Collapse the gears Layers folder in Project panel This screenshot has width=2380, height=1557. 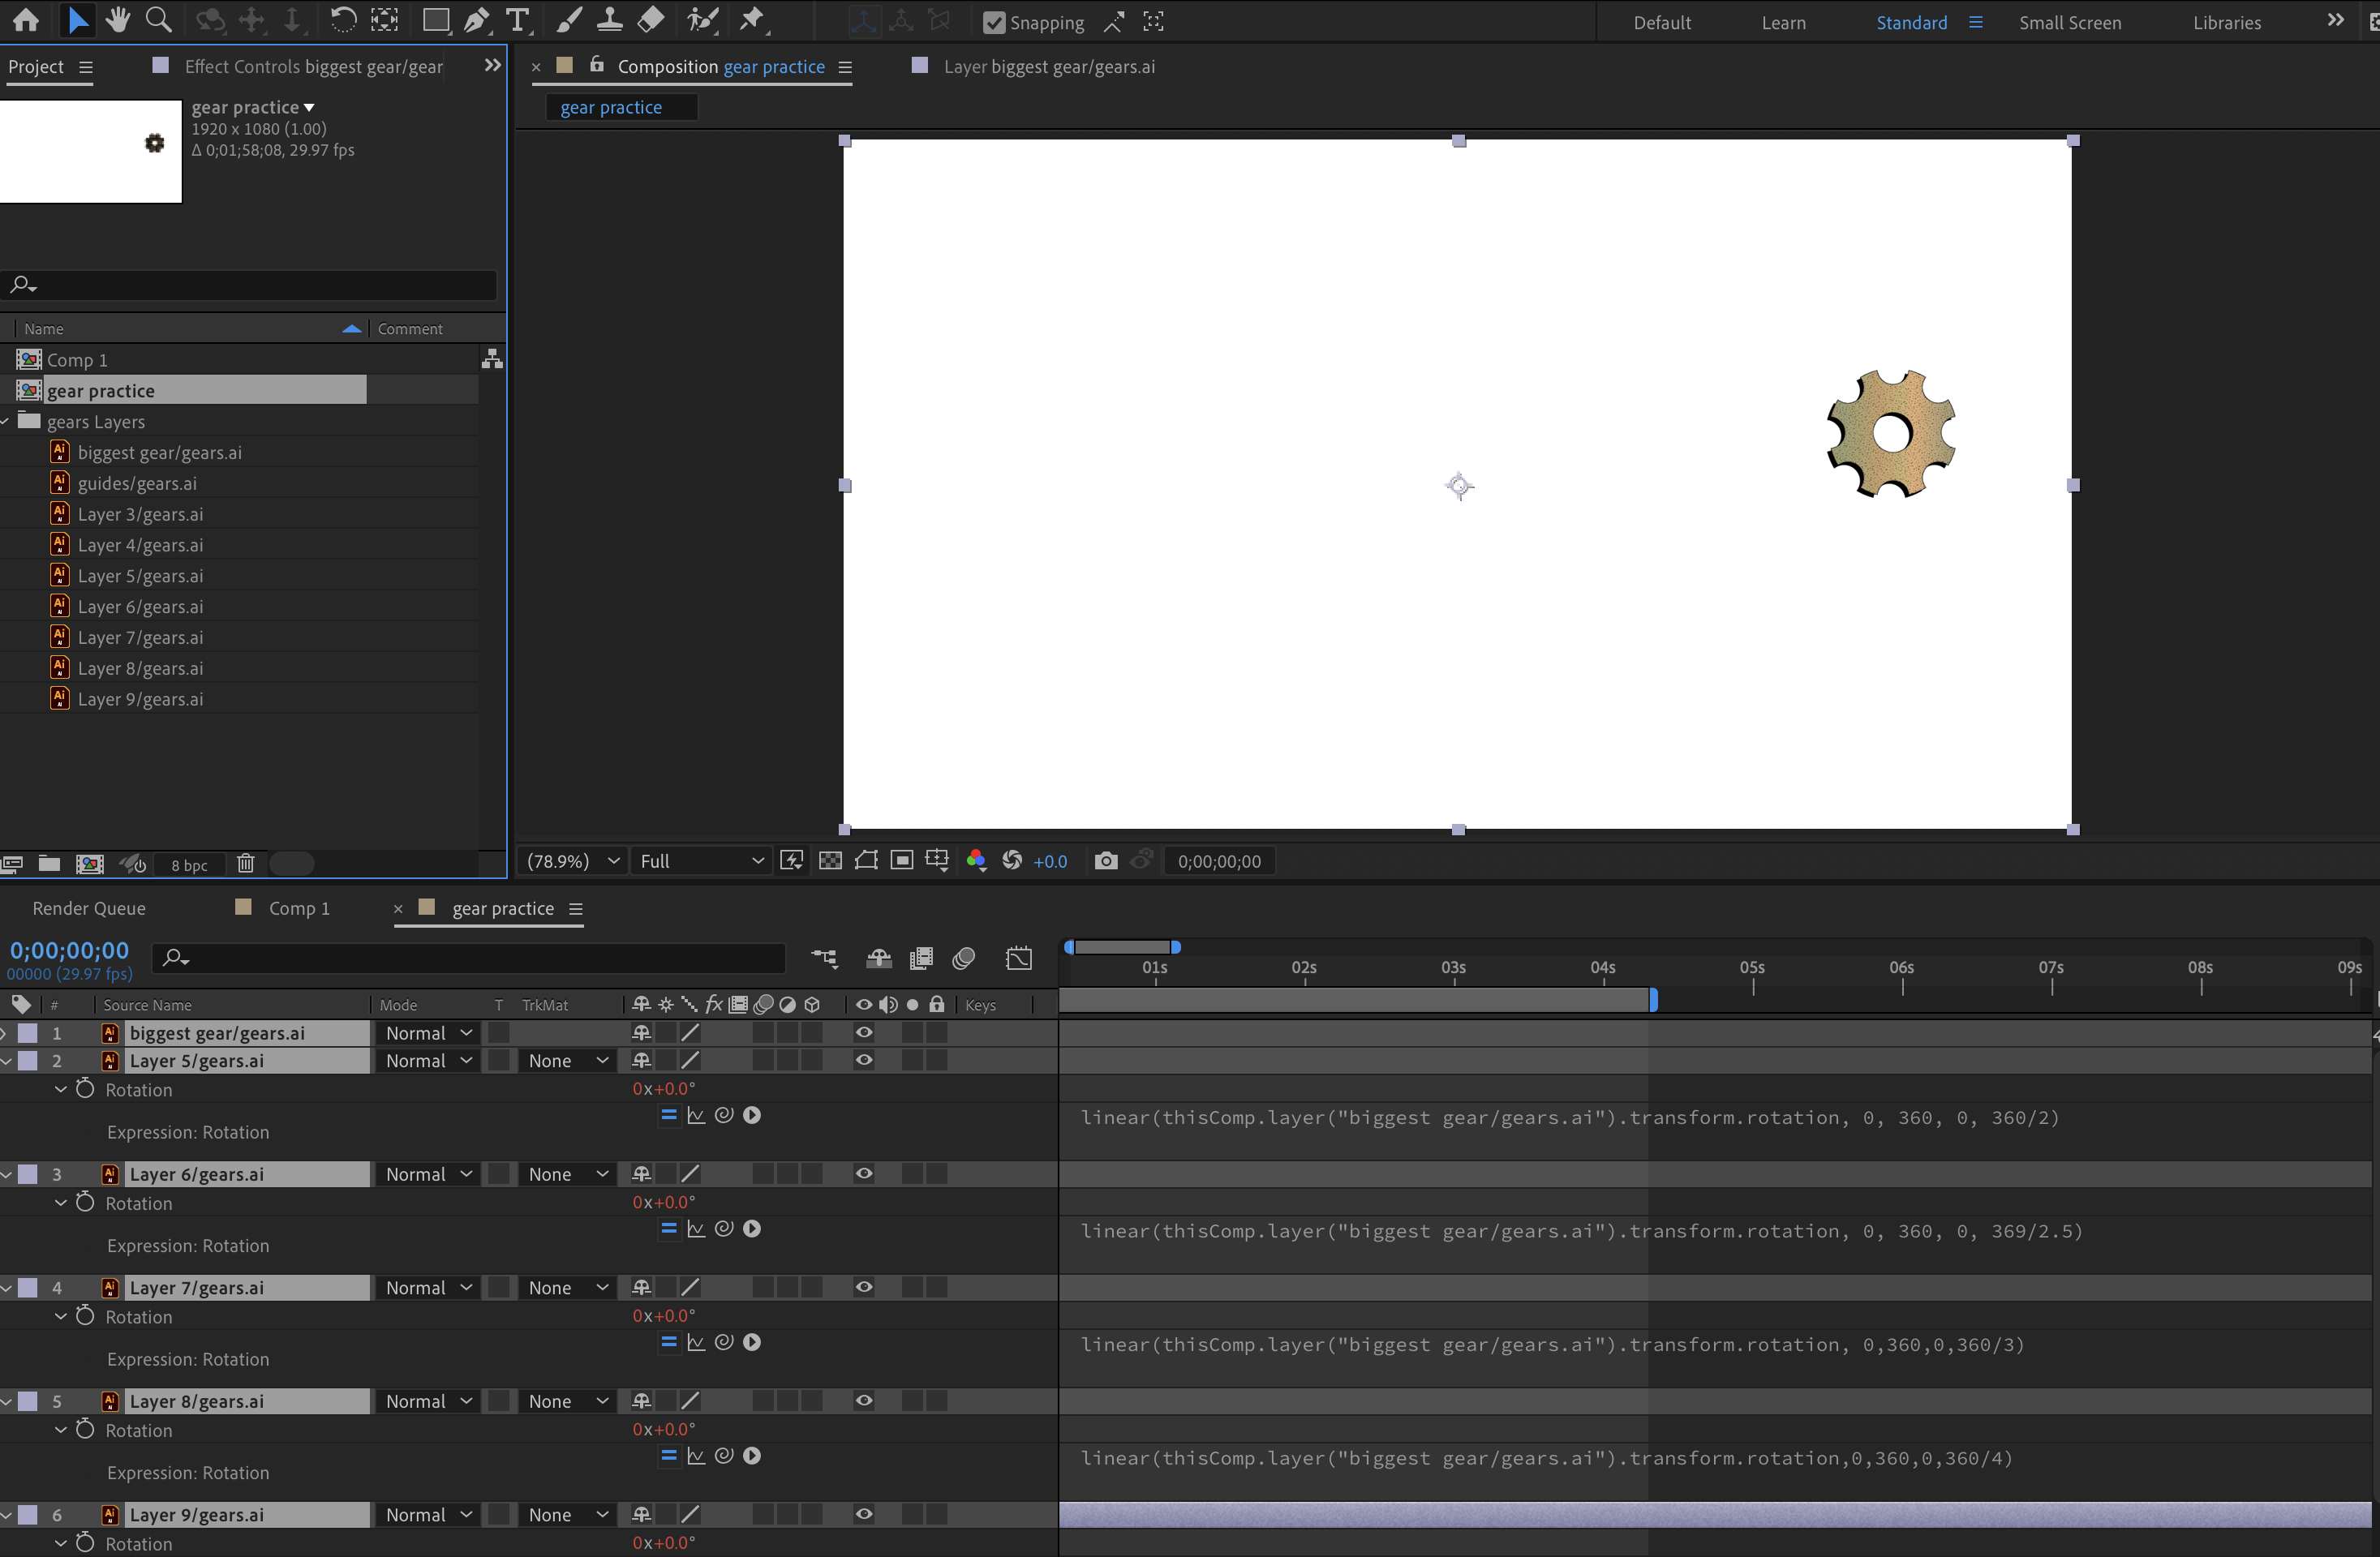tap(7, 421)
